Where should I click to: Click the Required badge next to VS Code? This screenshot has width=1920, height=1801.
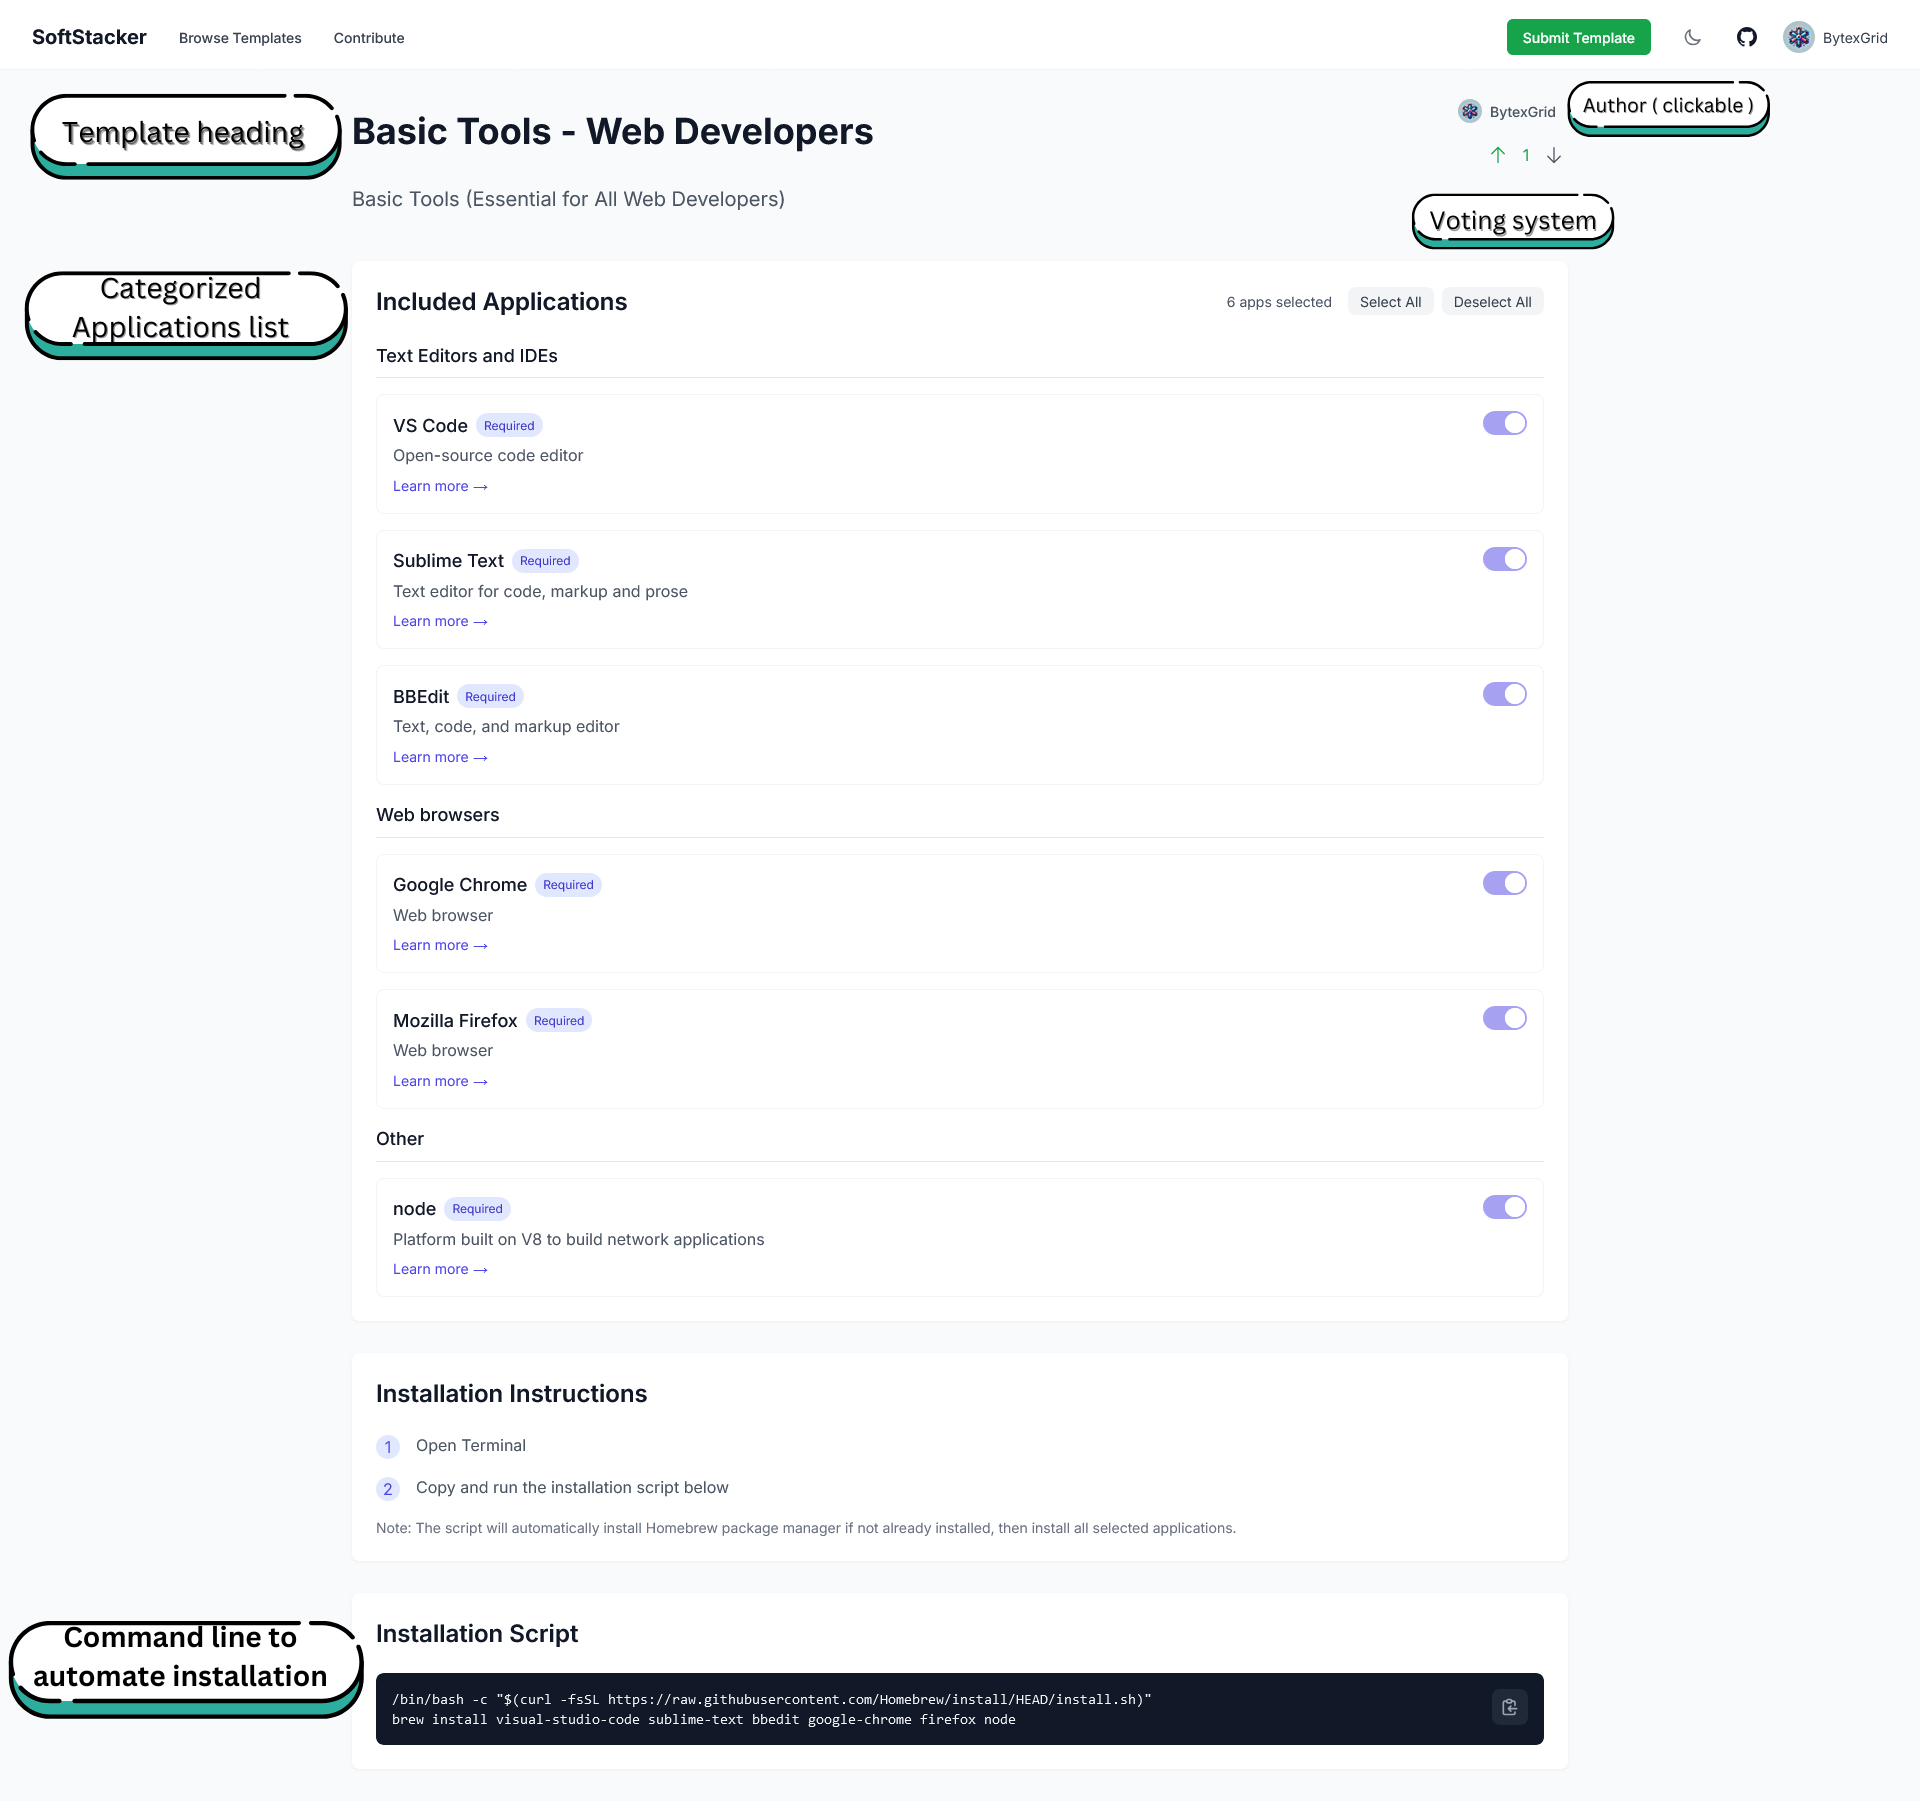[509, 426]
